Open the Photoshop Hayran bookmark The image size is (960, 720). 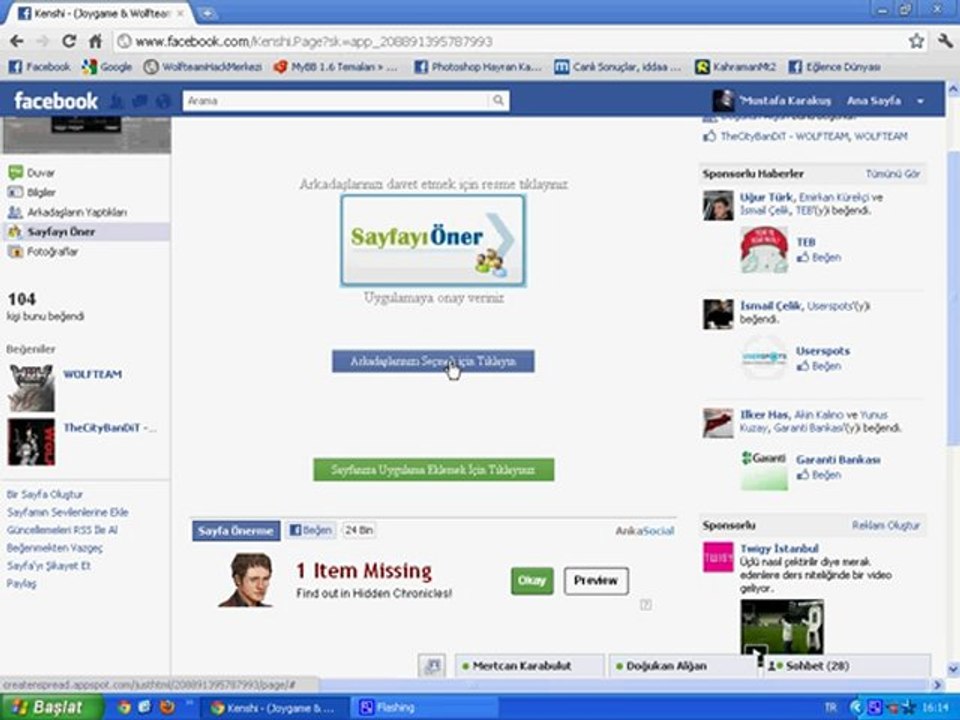[x=478, y=67]
